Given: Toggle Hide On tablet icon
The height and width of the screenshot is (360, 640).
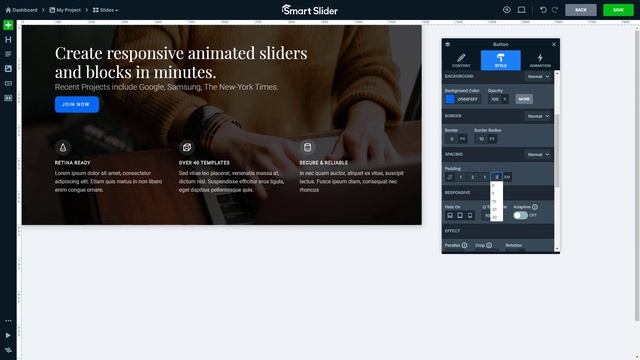Looking at the screenshot, I should coord(460,216).
